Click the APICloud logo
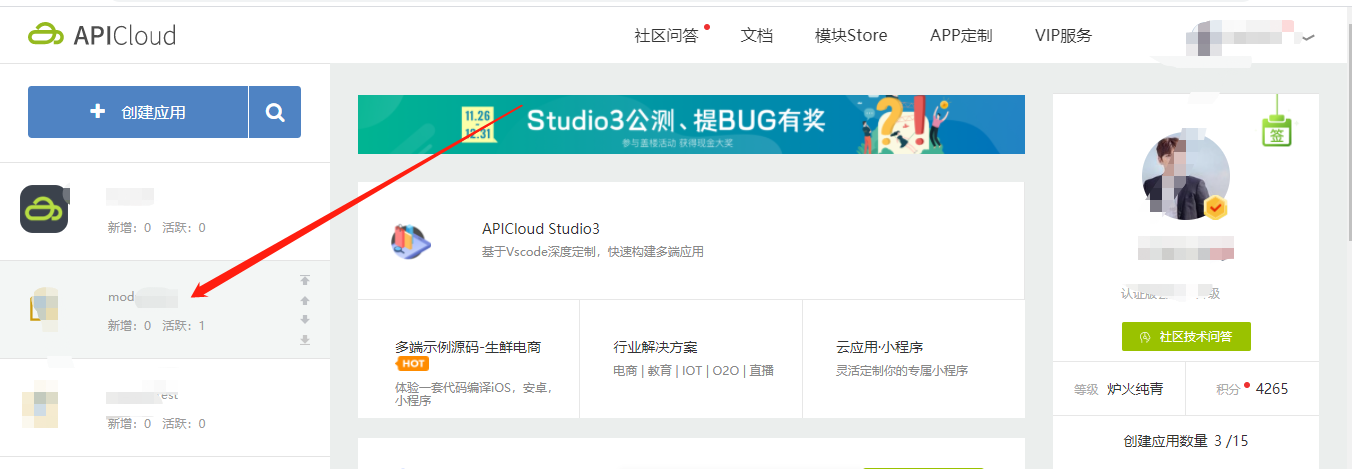Screen dimensions: 1352x469 [x=102, y=35]
